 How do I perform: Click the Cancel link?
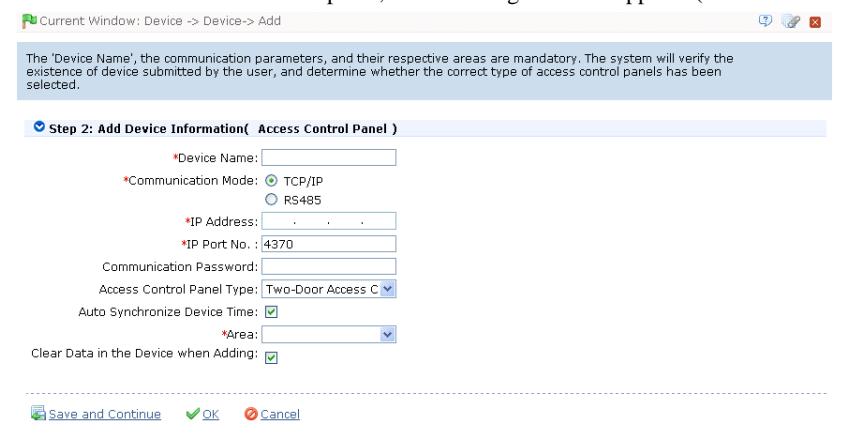280,414
